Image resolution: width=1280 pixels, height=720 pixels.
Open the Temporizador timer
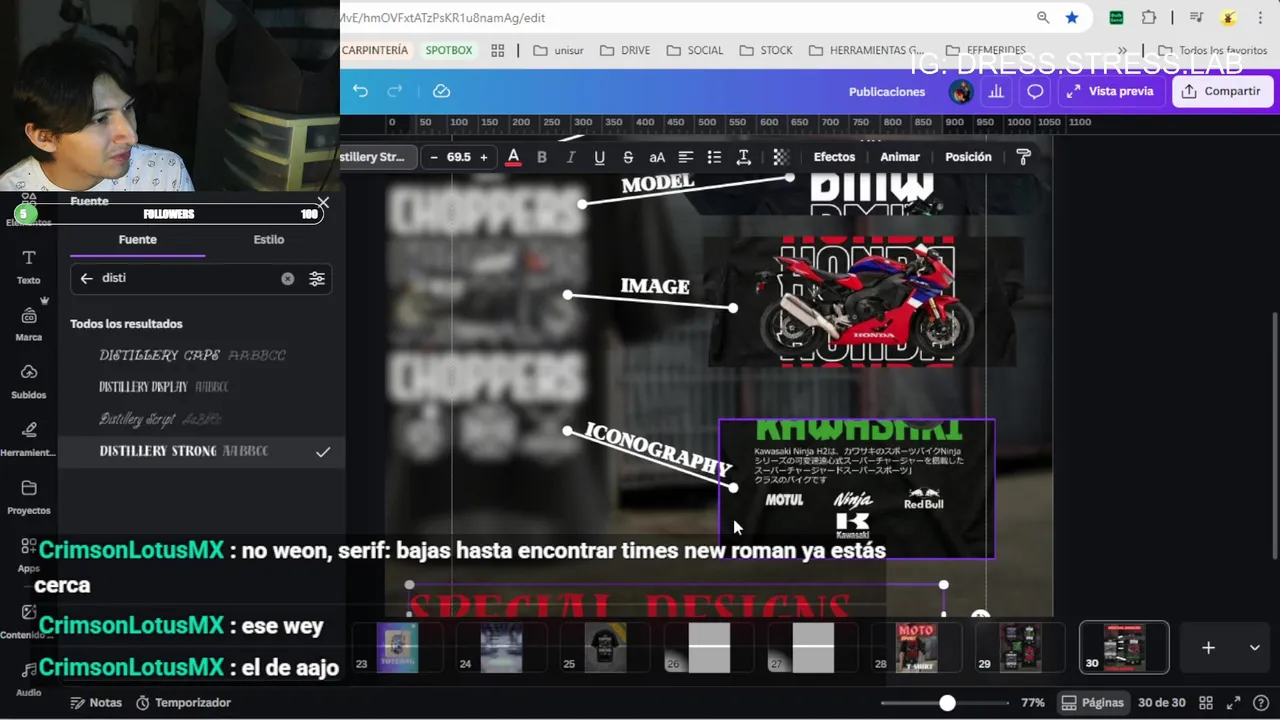183,703
